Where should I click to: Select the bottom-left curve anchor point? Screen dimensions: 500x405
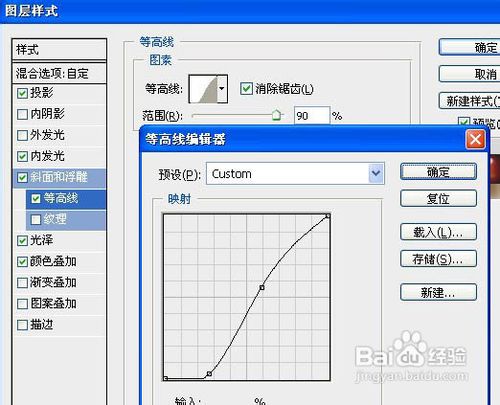(166, 378)
